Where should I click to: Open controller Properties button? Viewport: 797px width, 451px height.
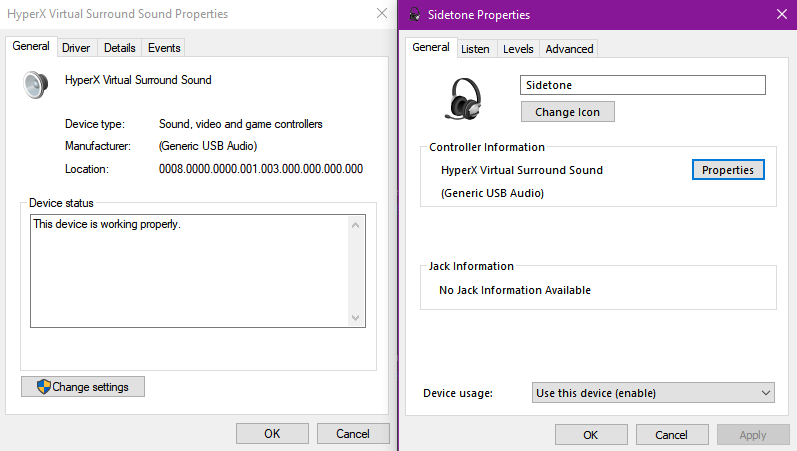pos(728,170)
